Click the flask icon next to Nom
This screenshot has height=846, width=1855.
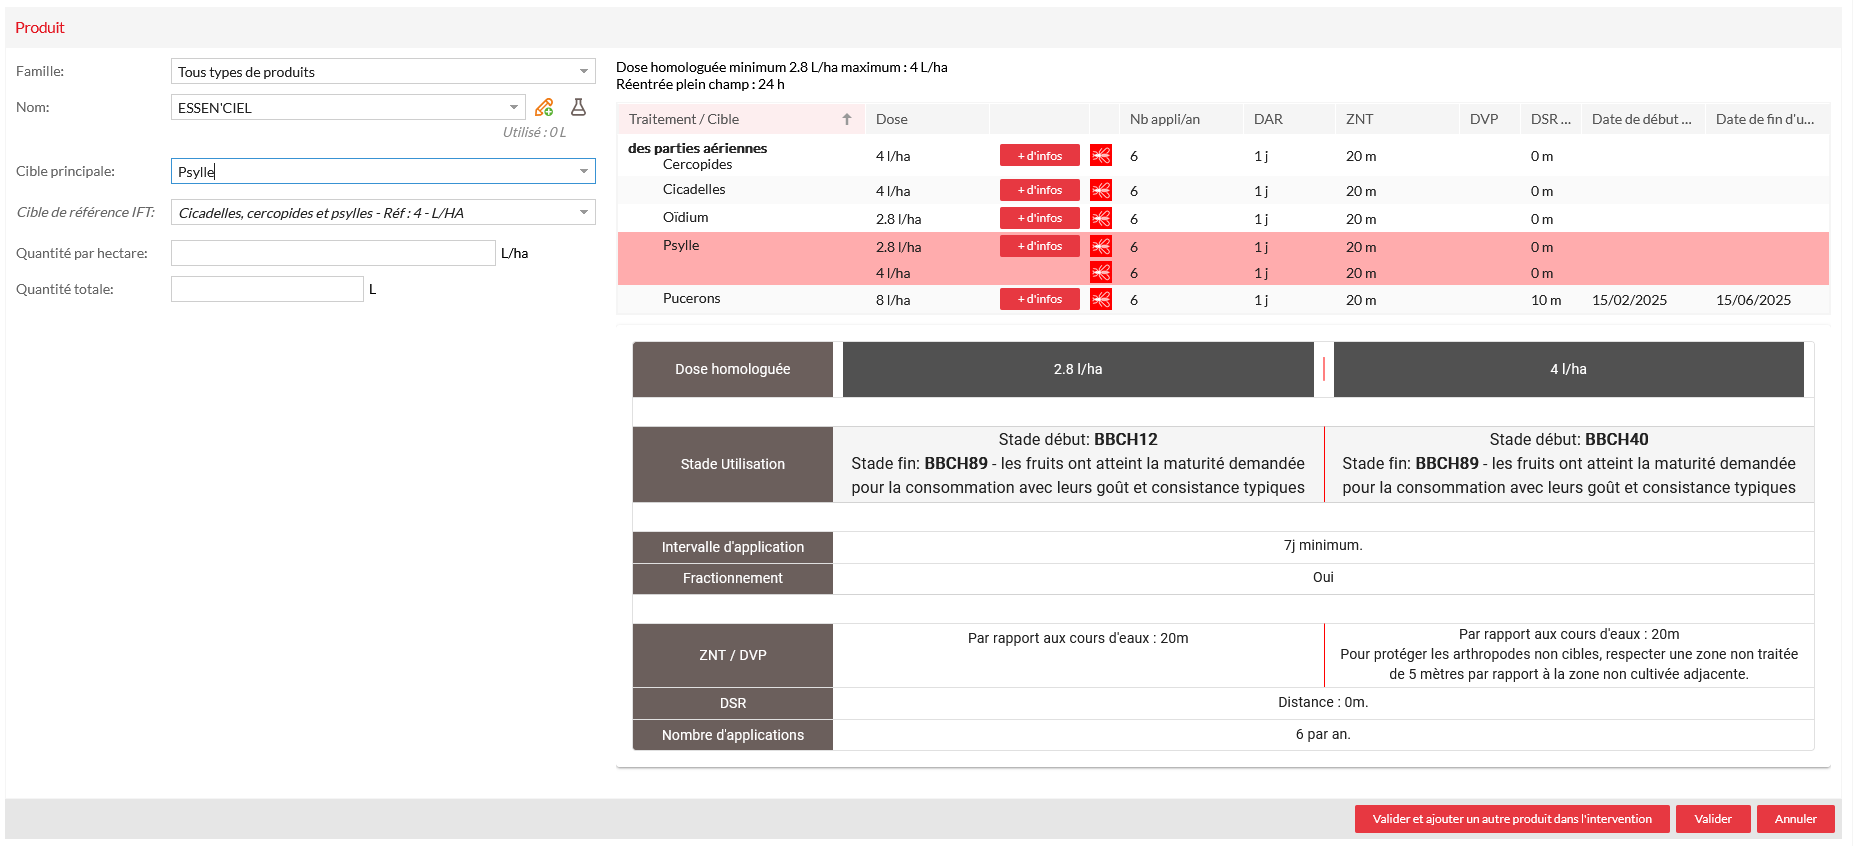coord(578,107)
